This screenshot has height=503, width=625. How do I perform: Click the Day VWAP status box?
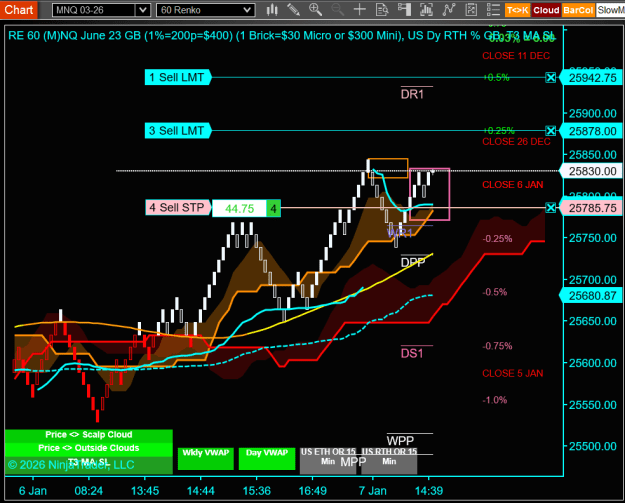point(267,458)
